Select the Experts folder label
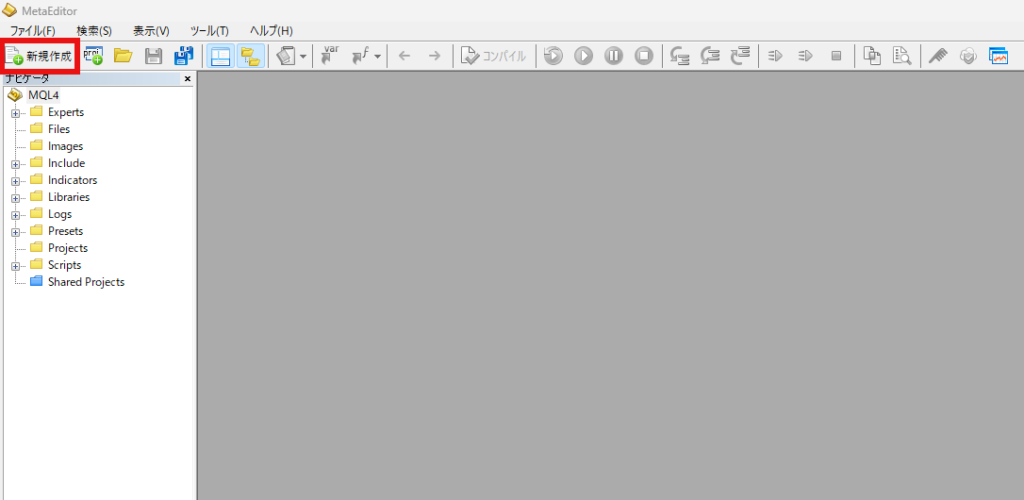 (66, 112)
